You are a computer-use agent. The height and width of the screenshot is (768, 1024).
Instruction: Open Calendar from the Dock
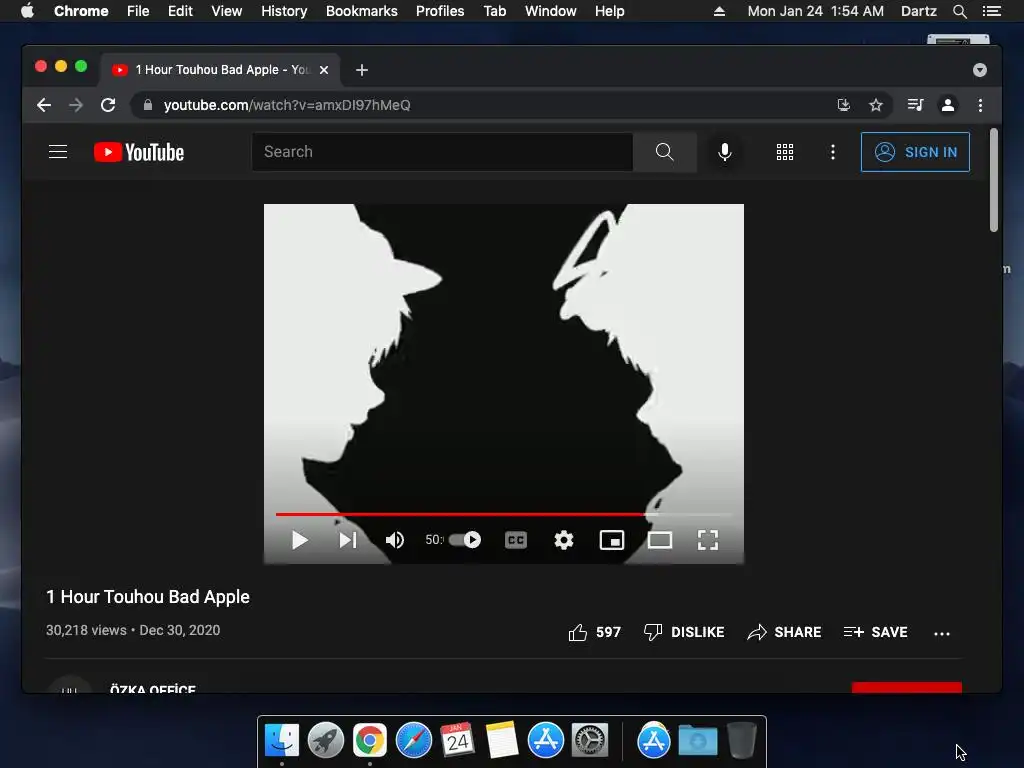(458, 741)
